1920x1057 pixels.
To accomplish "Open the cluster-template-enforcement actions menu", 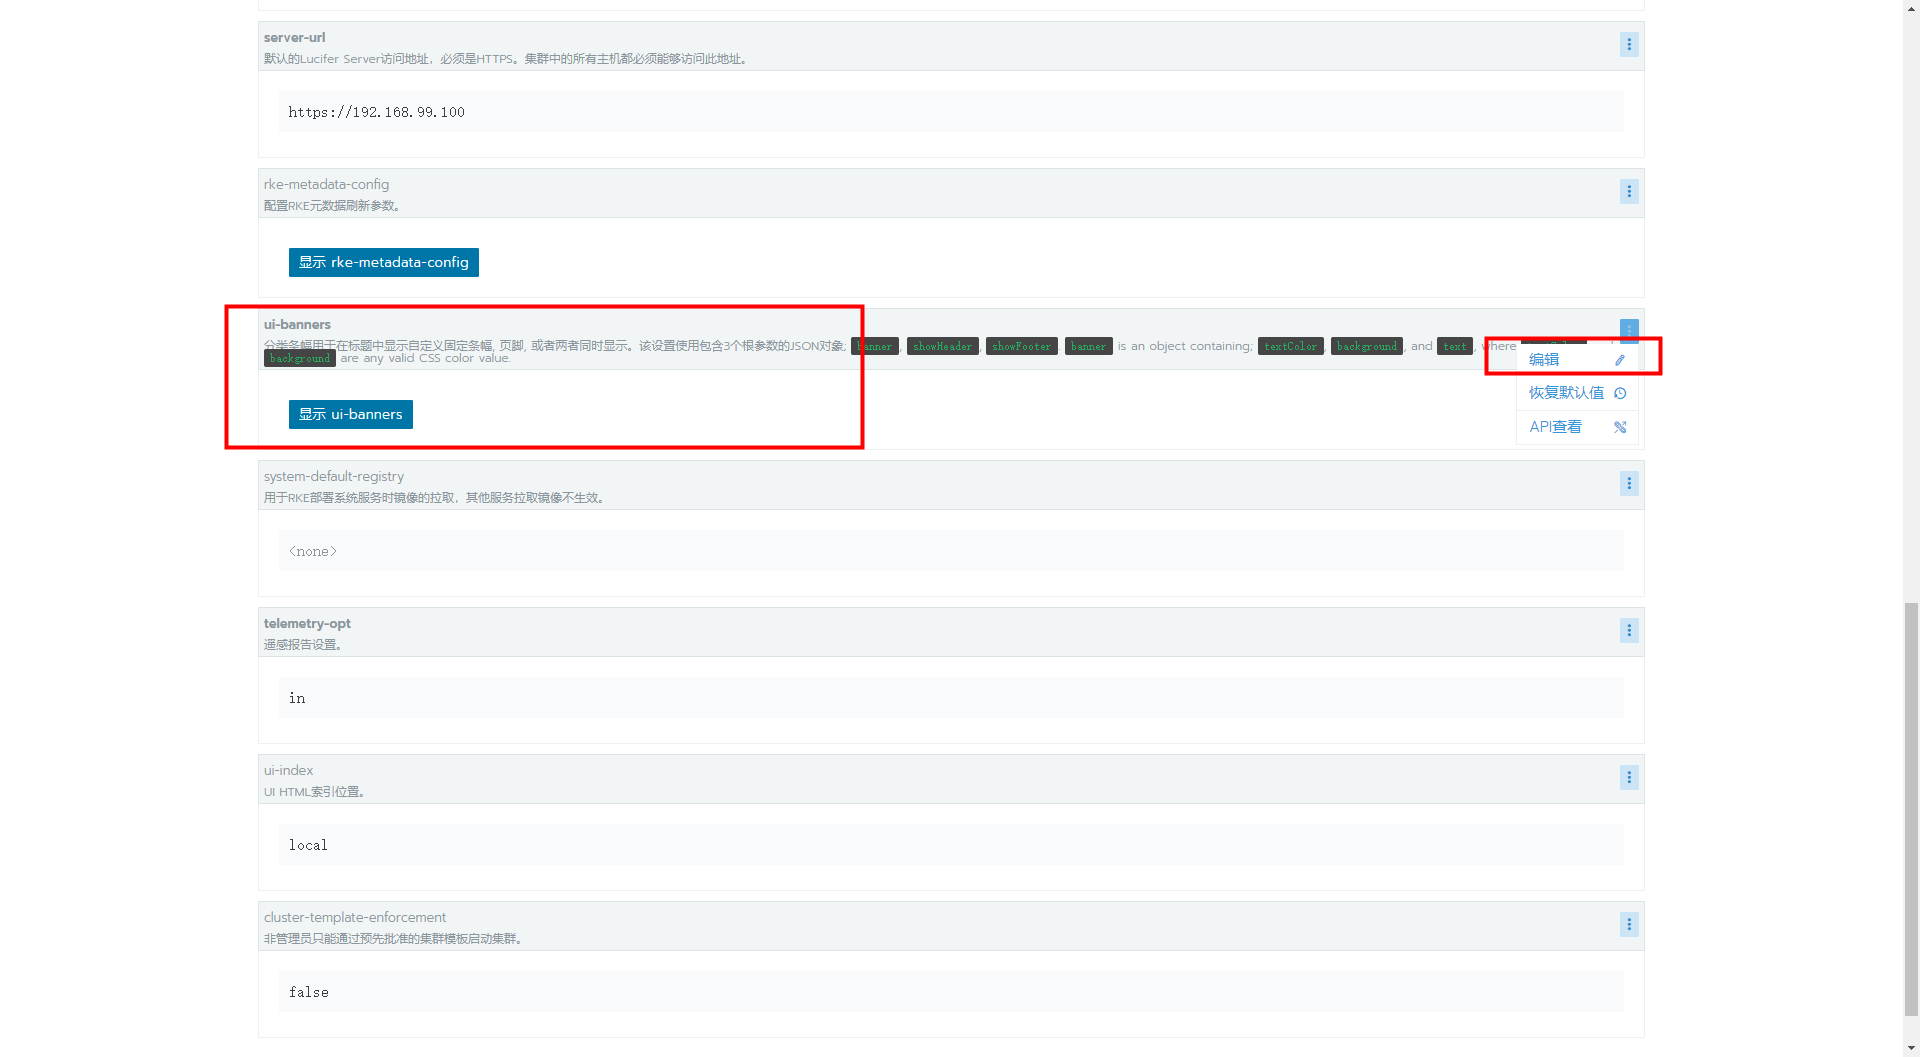I will 1629,924.
